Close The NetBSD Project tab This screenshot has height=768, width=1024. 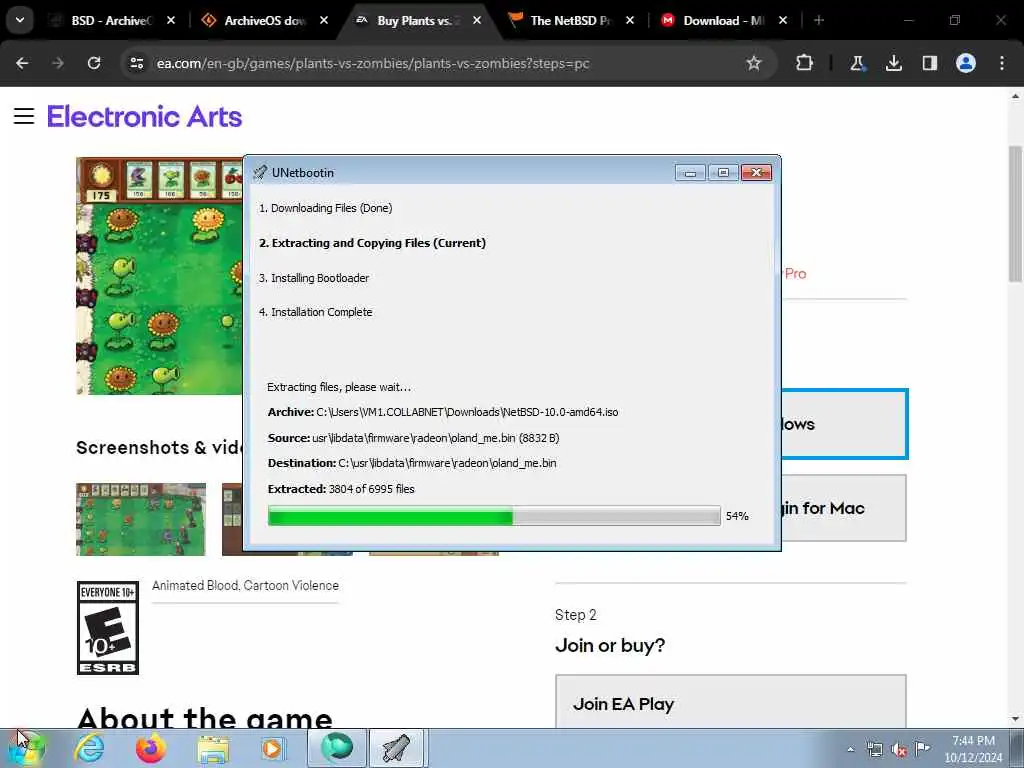(x=630, y=21)
